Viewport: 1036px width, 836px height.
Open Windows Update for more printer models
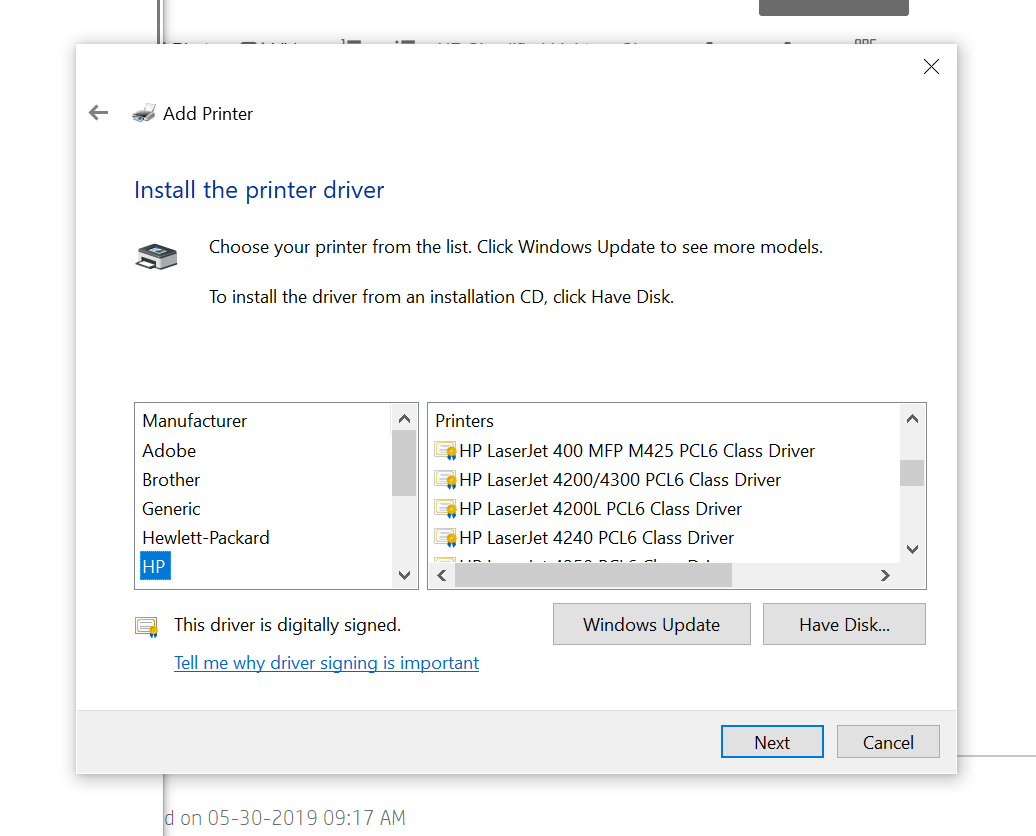pos(651,624)
